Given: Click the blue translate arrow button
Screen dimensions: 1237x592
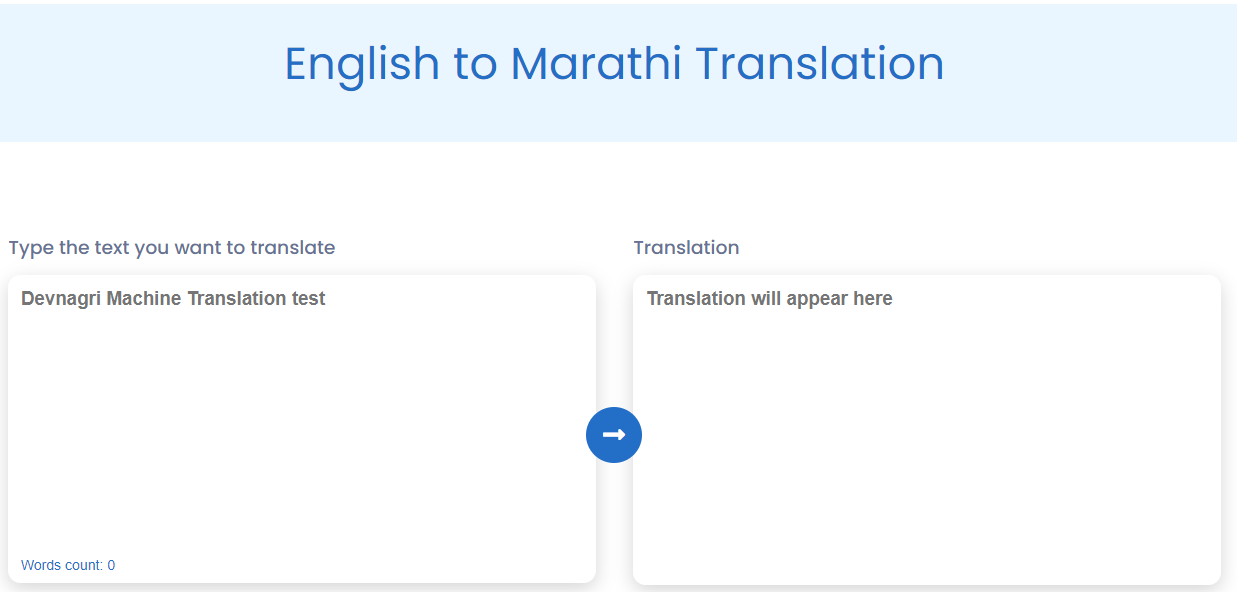Looking at the screenshot, I should pos(613,435).
